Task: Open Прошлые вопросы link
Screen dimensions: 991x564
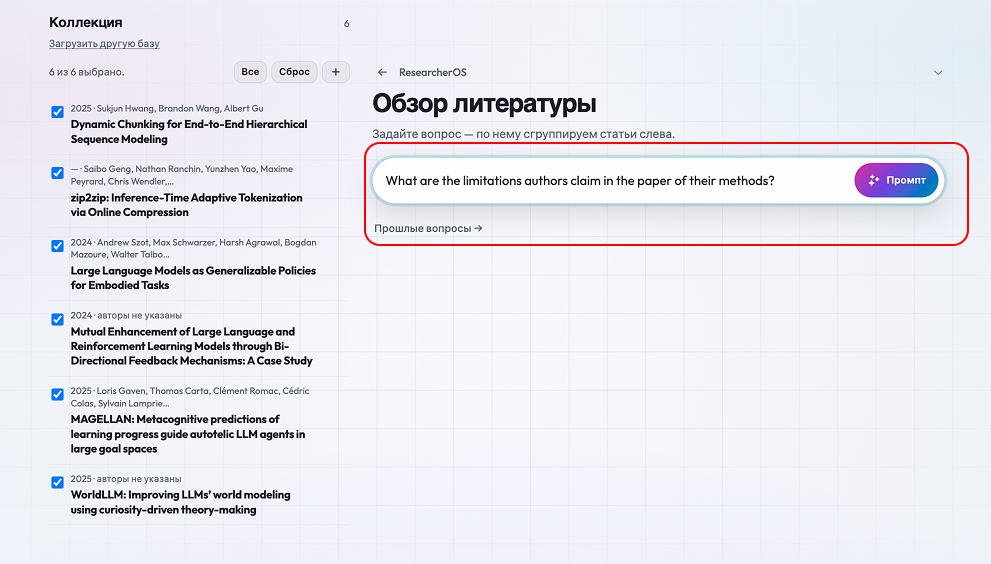Action: point(428,228)
